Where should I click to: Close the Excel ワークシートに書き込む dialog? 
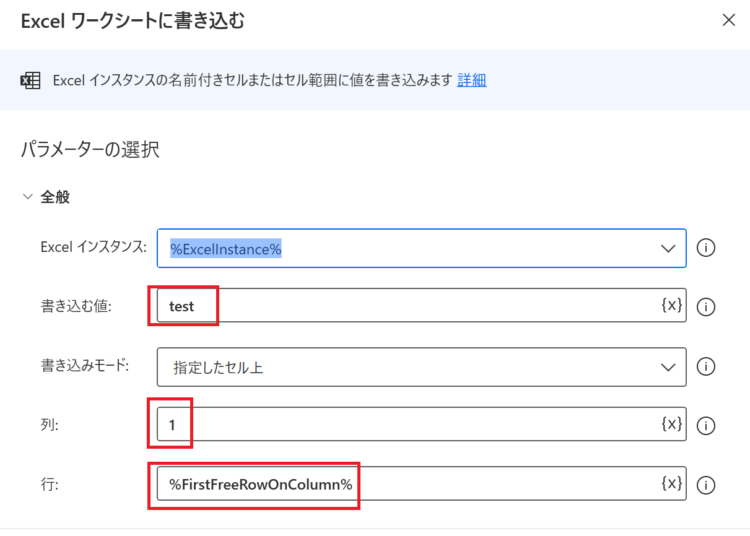coord(728,20)
